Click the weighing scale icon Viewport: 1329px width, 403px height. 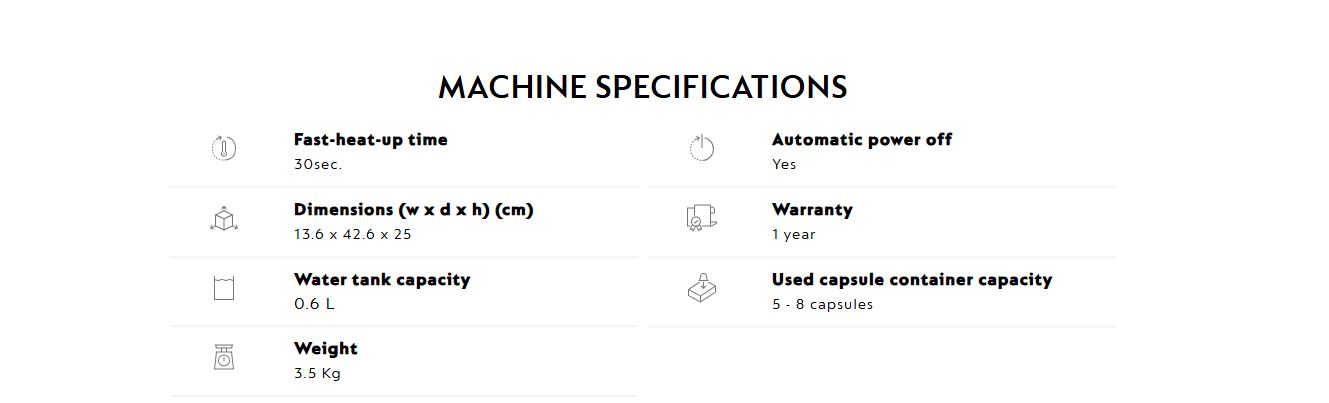pos(224,357)
